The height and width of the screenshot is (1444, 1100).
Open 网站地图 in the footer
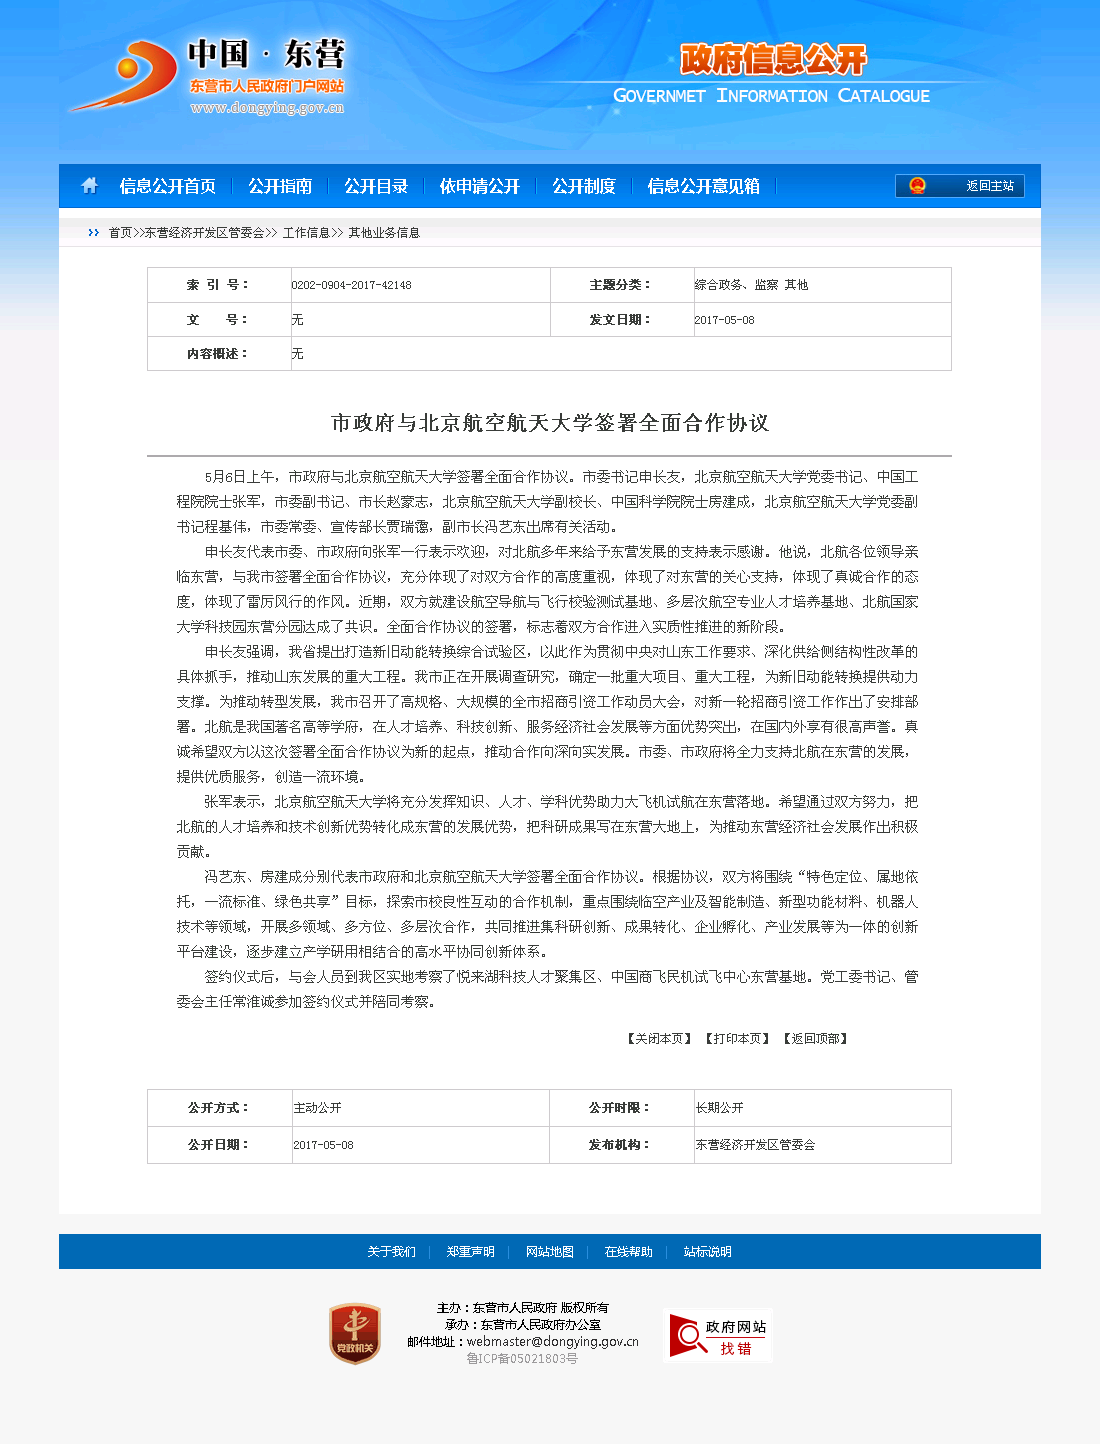coord(549,1252)
